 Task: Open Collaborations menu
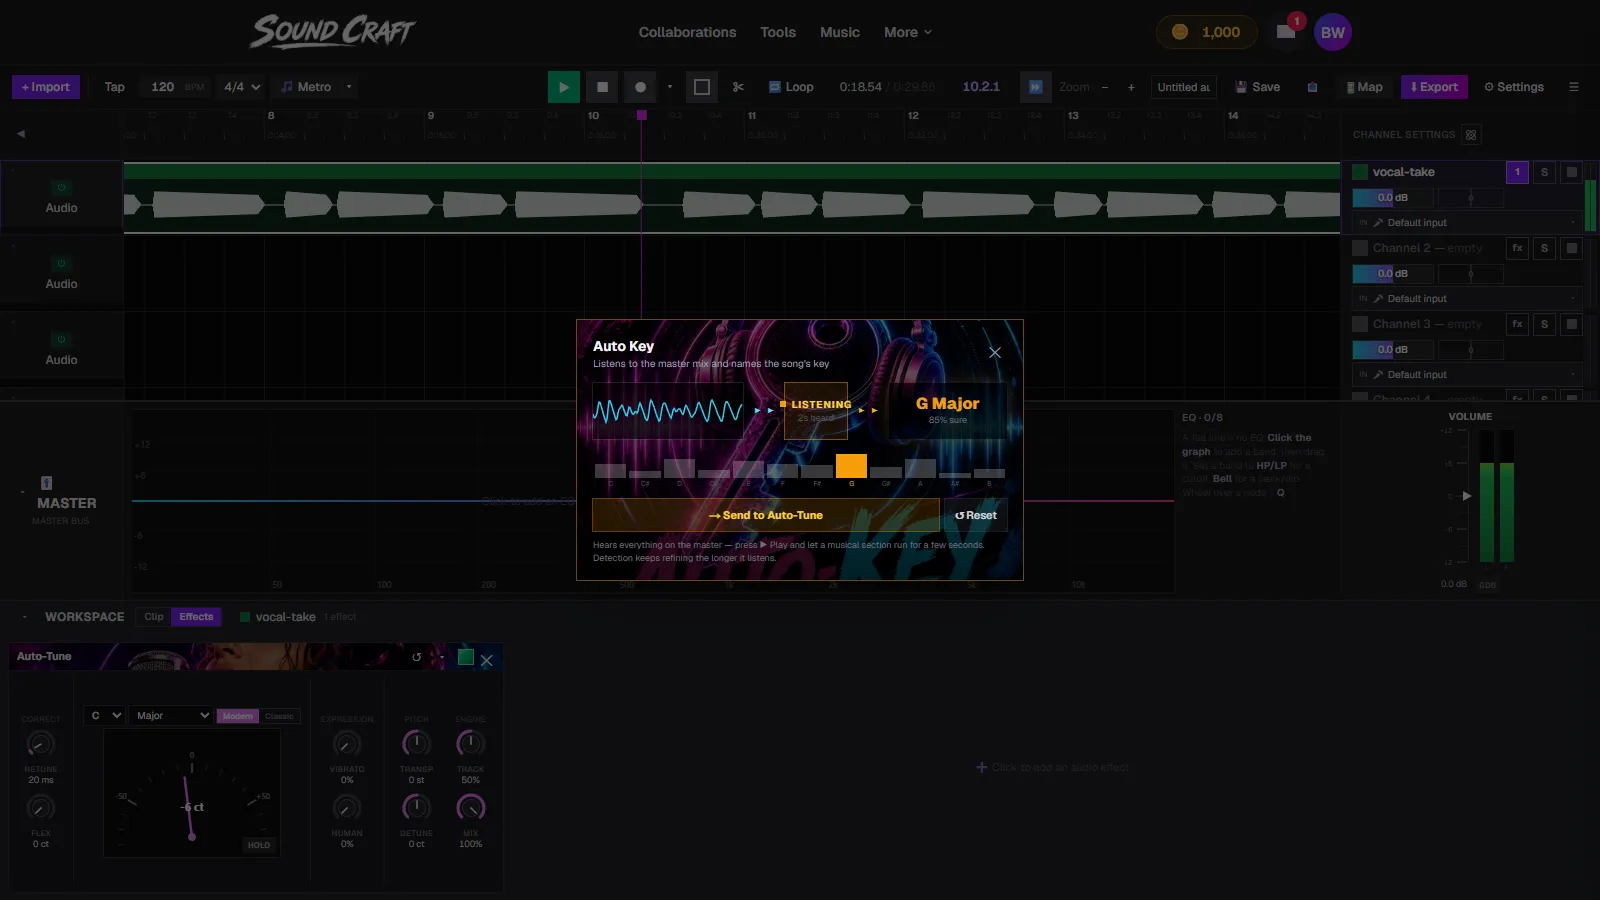pyautogui.click(x=687, y=32)
